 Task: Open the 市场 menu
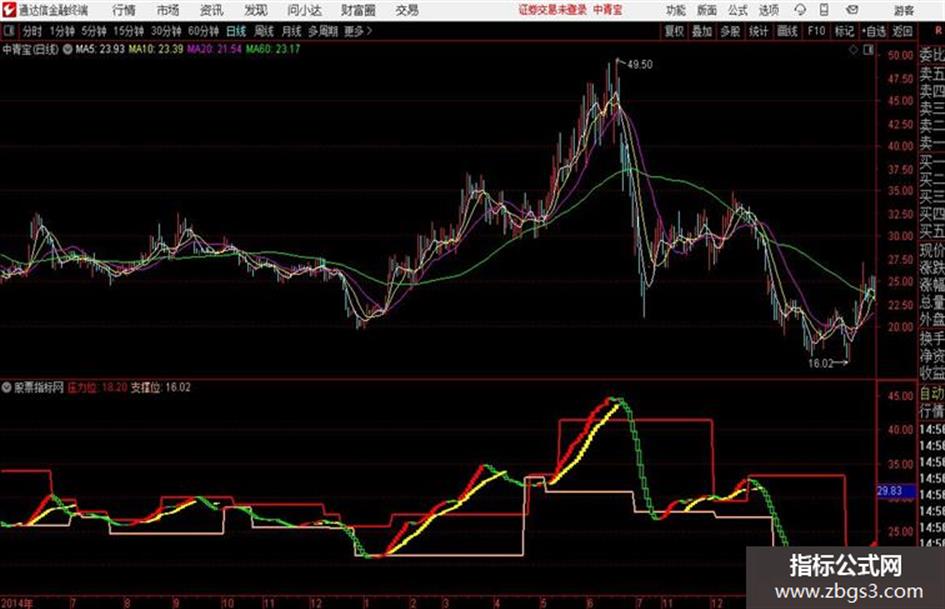click(168, 10)
